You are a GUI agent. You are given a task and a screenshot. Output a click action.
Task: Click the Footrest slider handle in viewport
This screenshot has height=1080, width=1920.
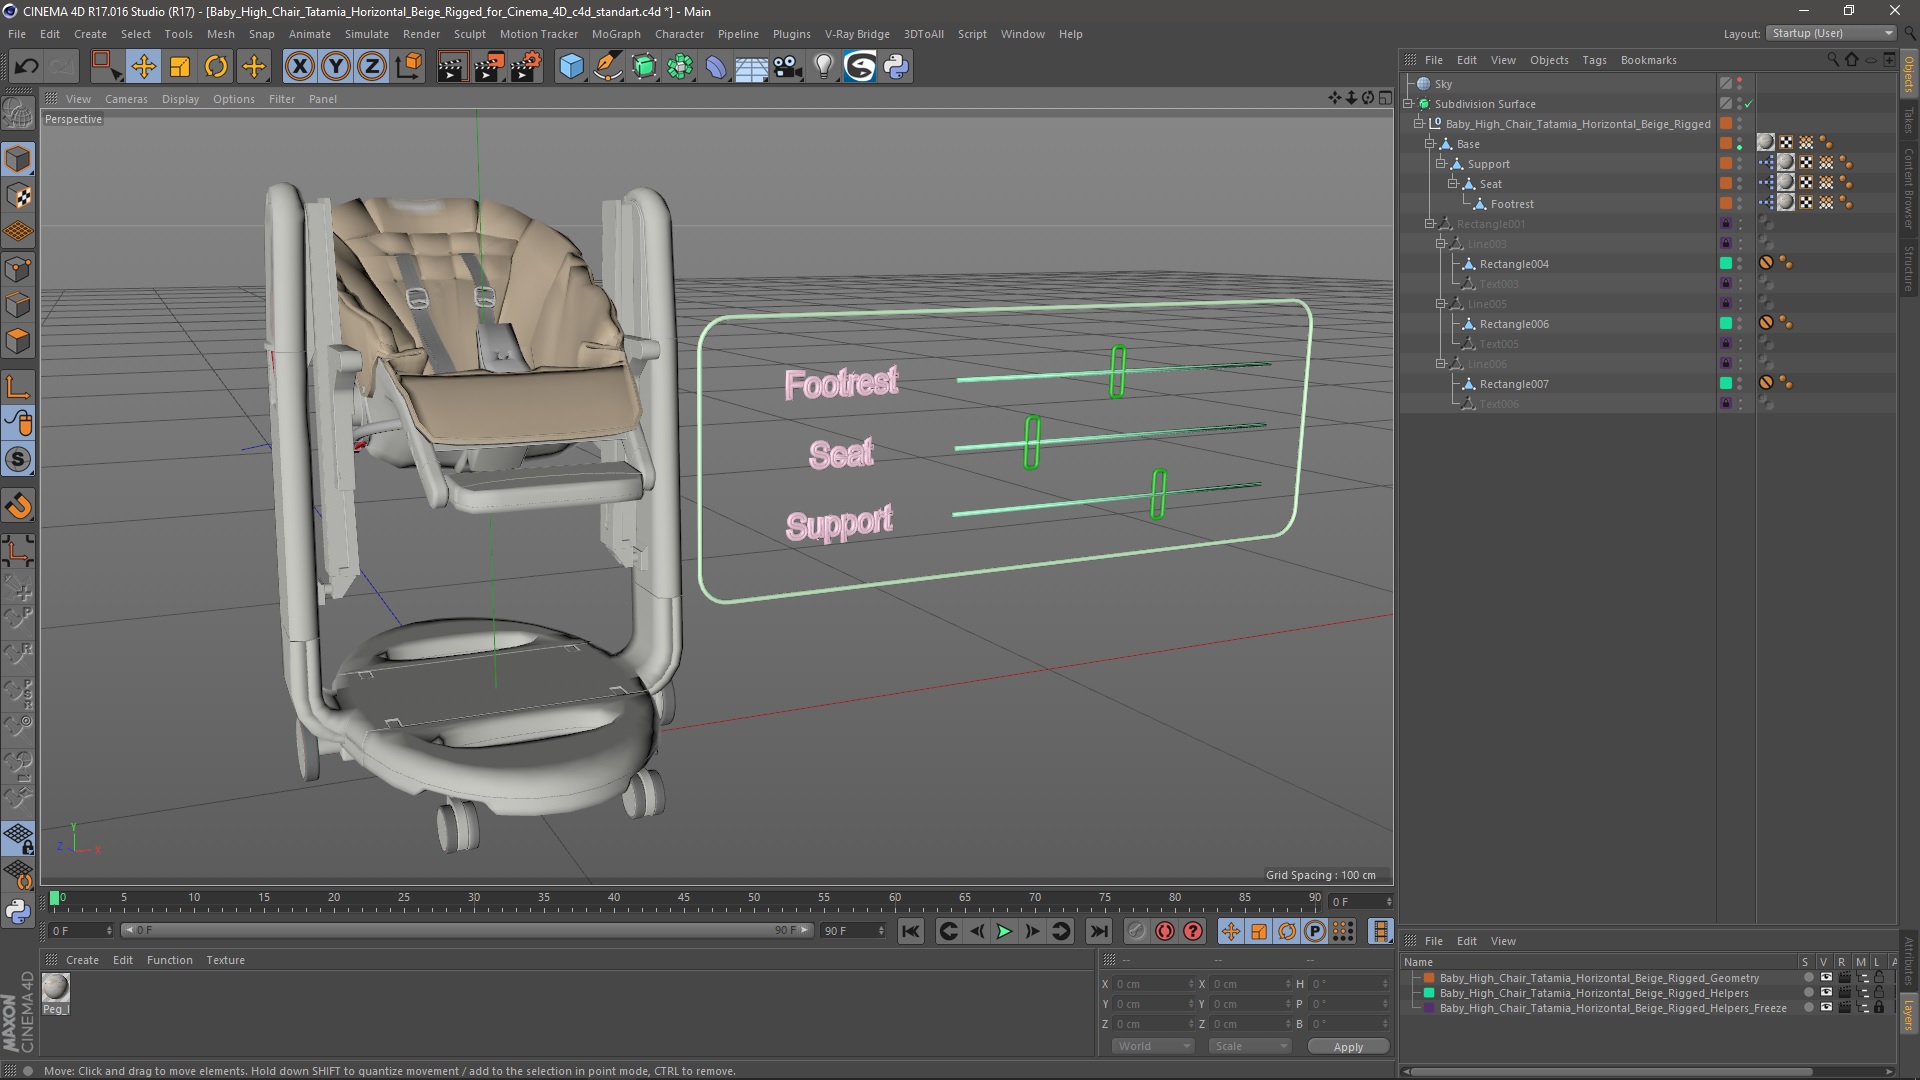tap(1117, 371)
